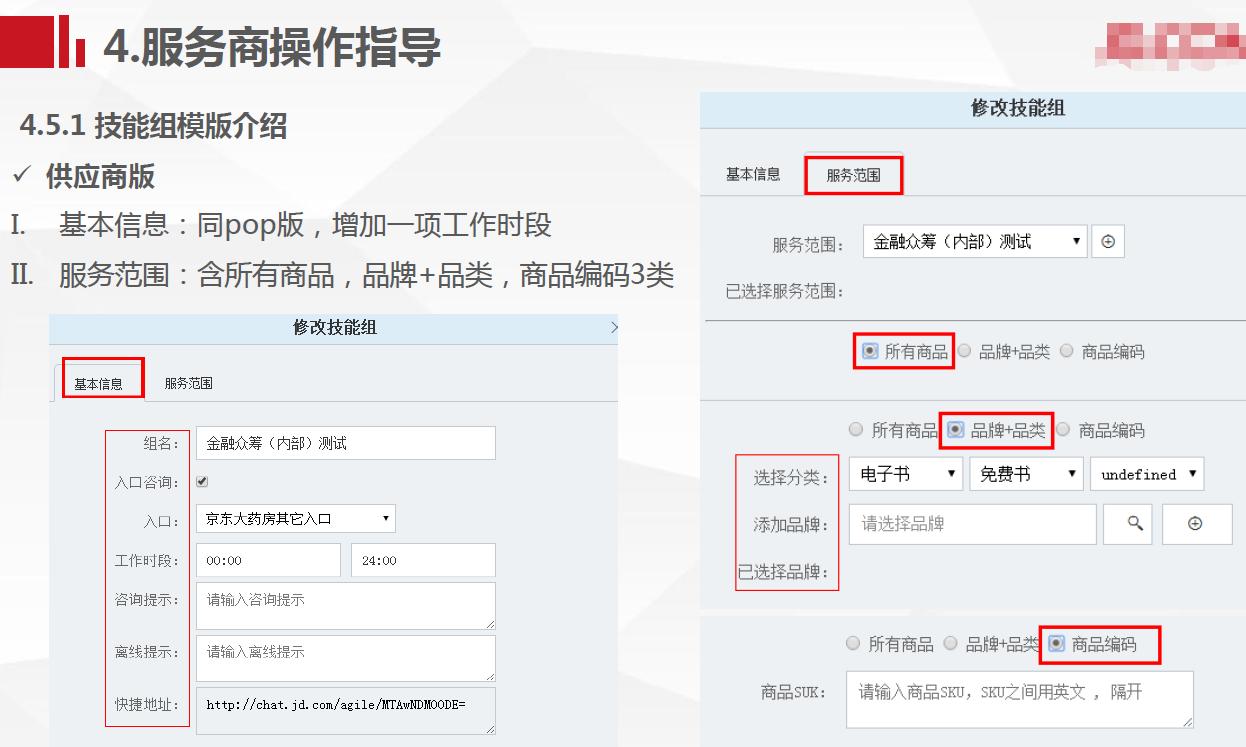1246x747 pixels.
Task: Click the 商品SUK input field
Action: click(x=1020, y=699)
